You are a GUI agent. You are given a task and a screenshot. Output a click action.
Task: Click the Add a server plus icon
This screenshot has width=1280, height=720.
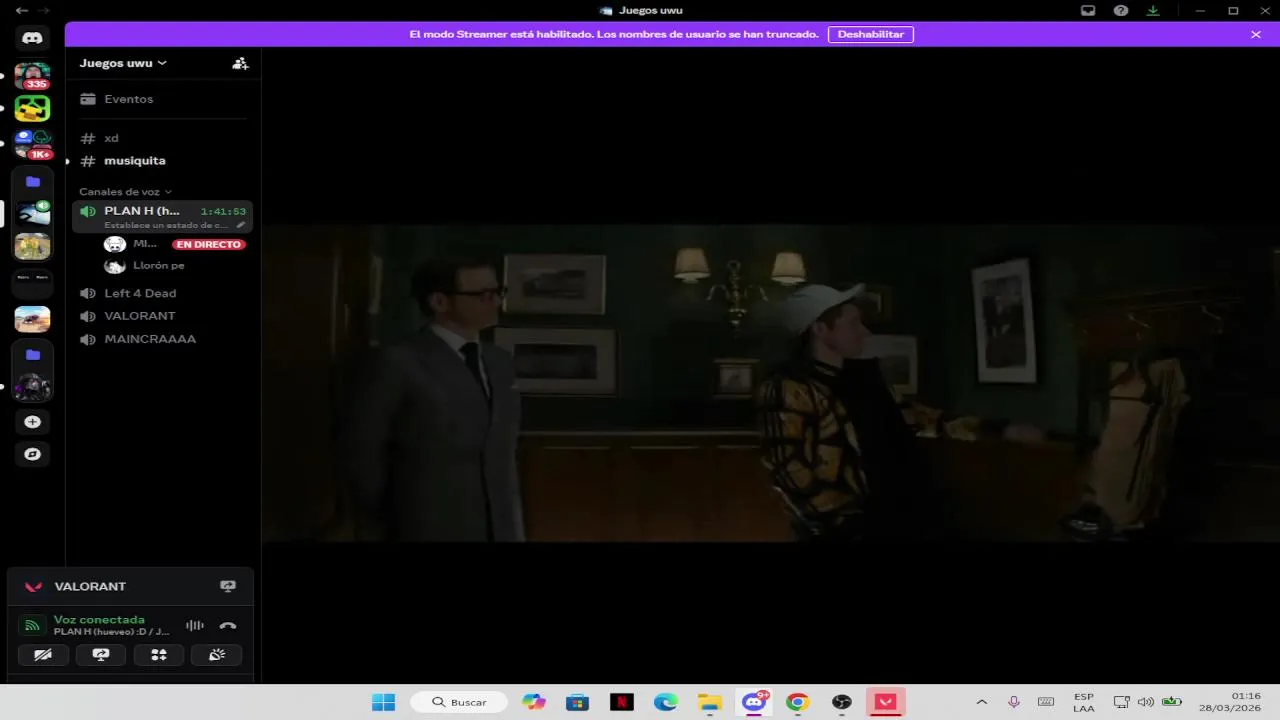tap(32, 421)
